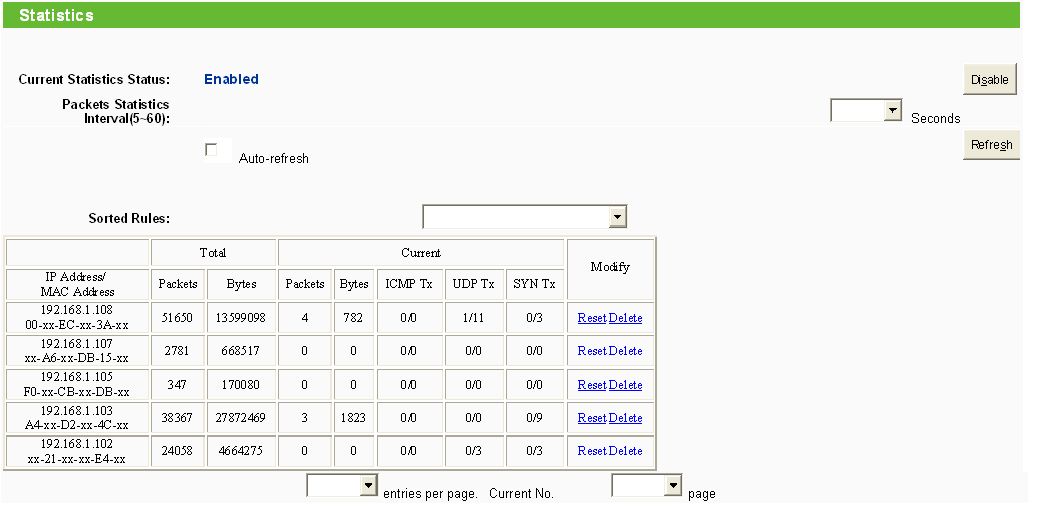Expand the Sorted Rules dropdown
The width and height of the screenshot is (1047, 523).
[x=525, y=217]
